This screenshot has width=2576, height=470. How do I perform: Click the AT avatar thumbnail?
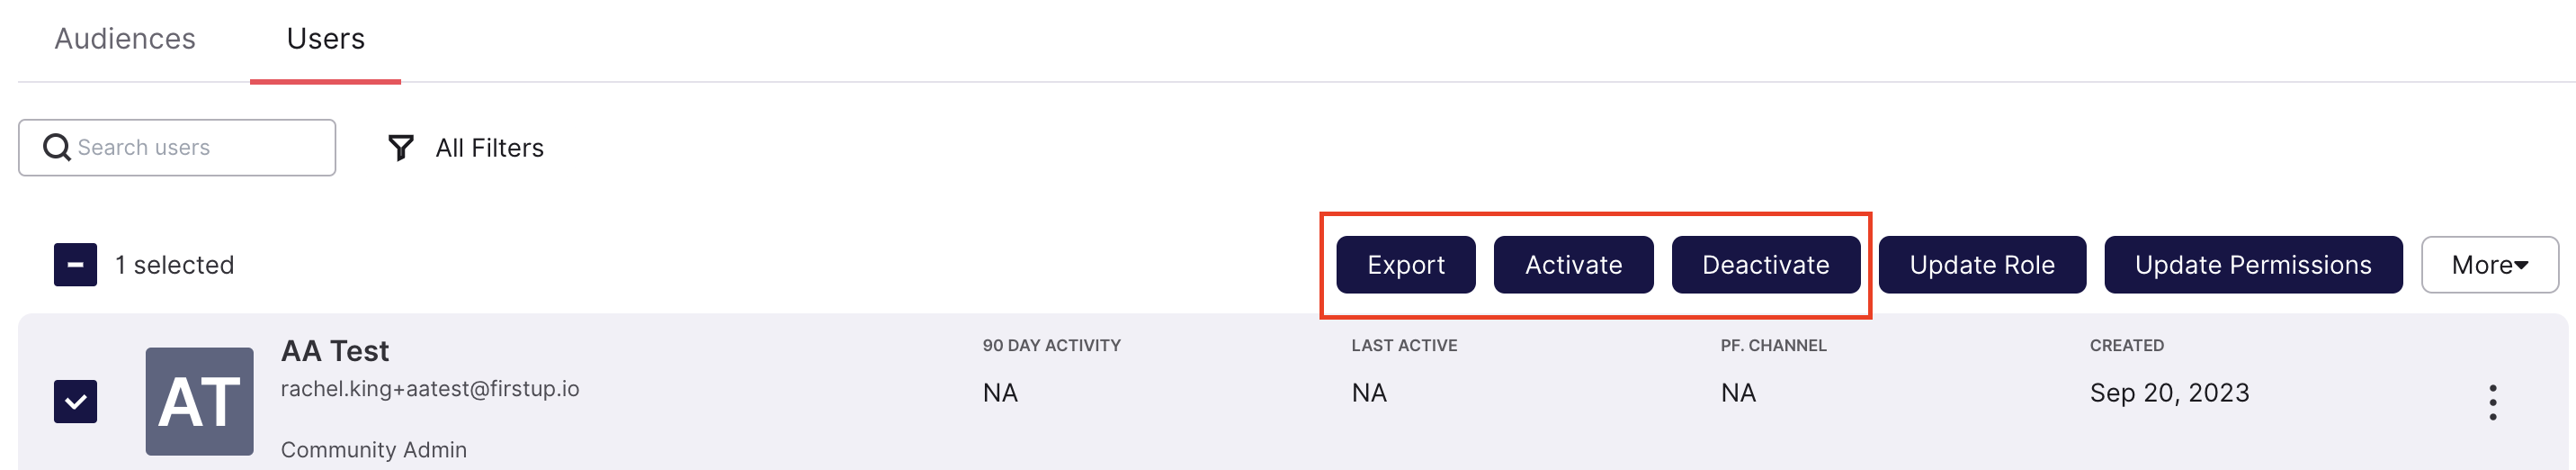pos(199,401)
